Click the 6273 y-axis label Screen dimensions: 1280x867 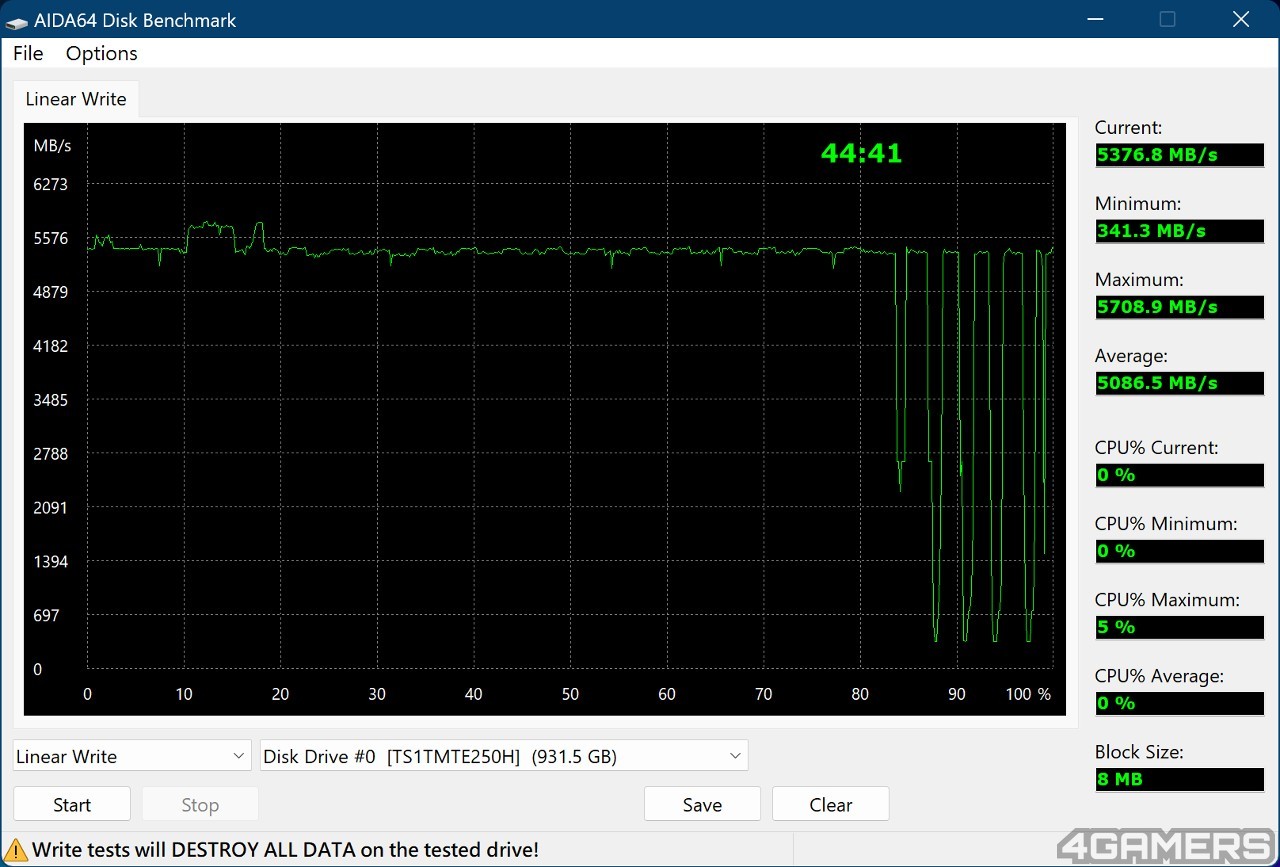click(51, 184)
